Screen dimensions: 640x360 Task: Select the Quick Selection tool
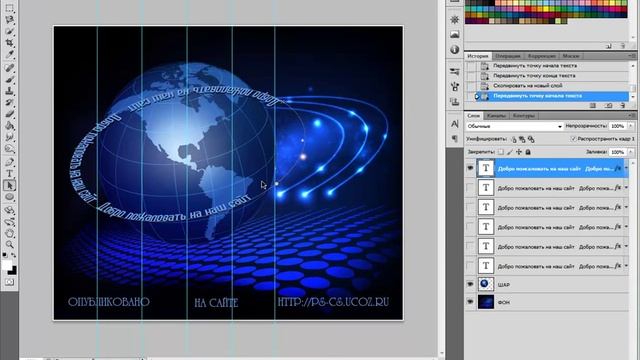(x=9, y=31)
